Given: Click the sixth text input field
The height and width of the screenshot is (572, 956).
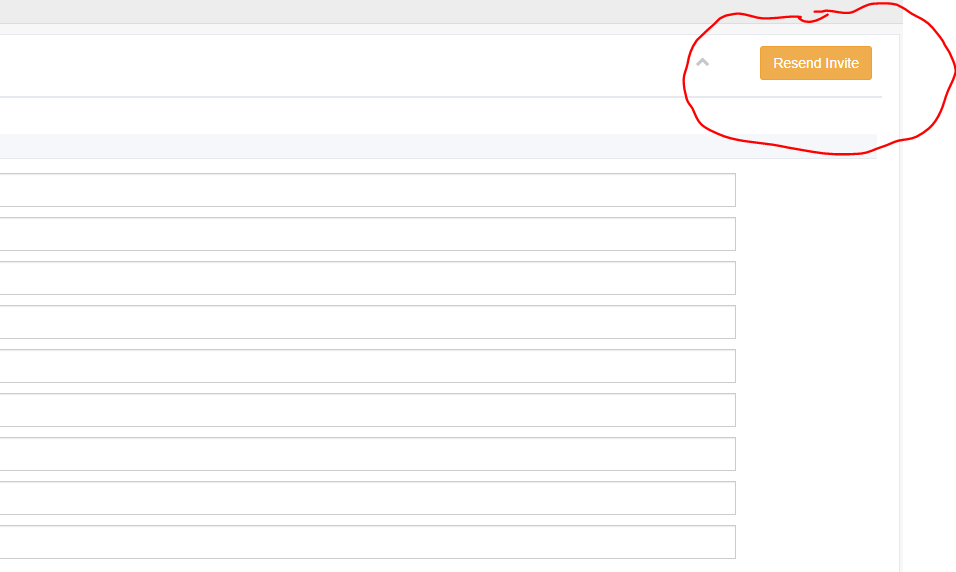Looking at the screenshot, I should (x=367, y=410).
